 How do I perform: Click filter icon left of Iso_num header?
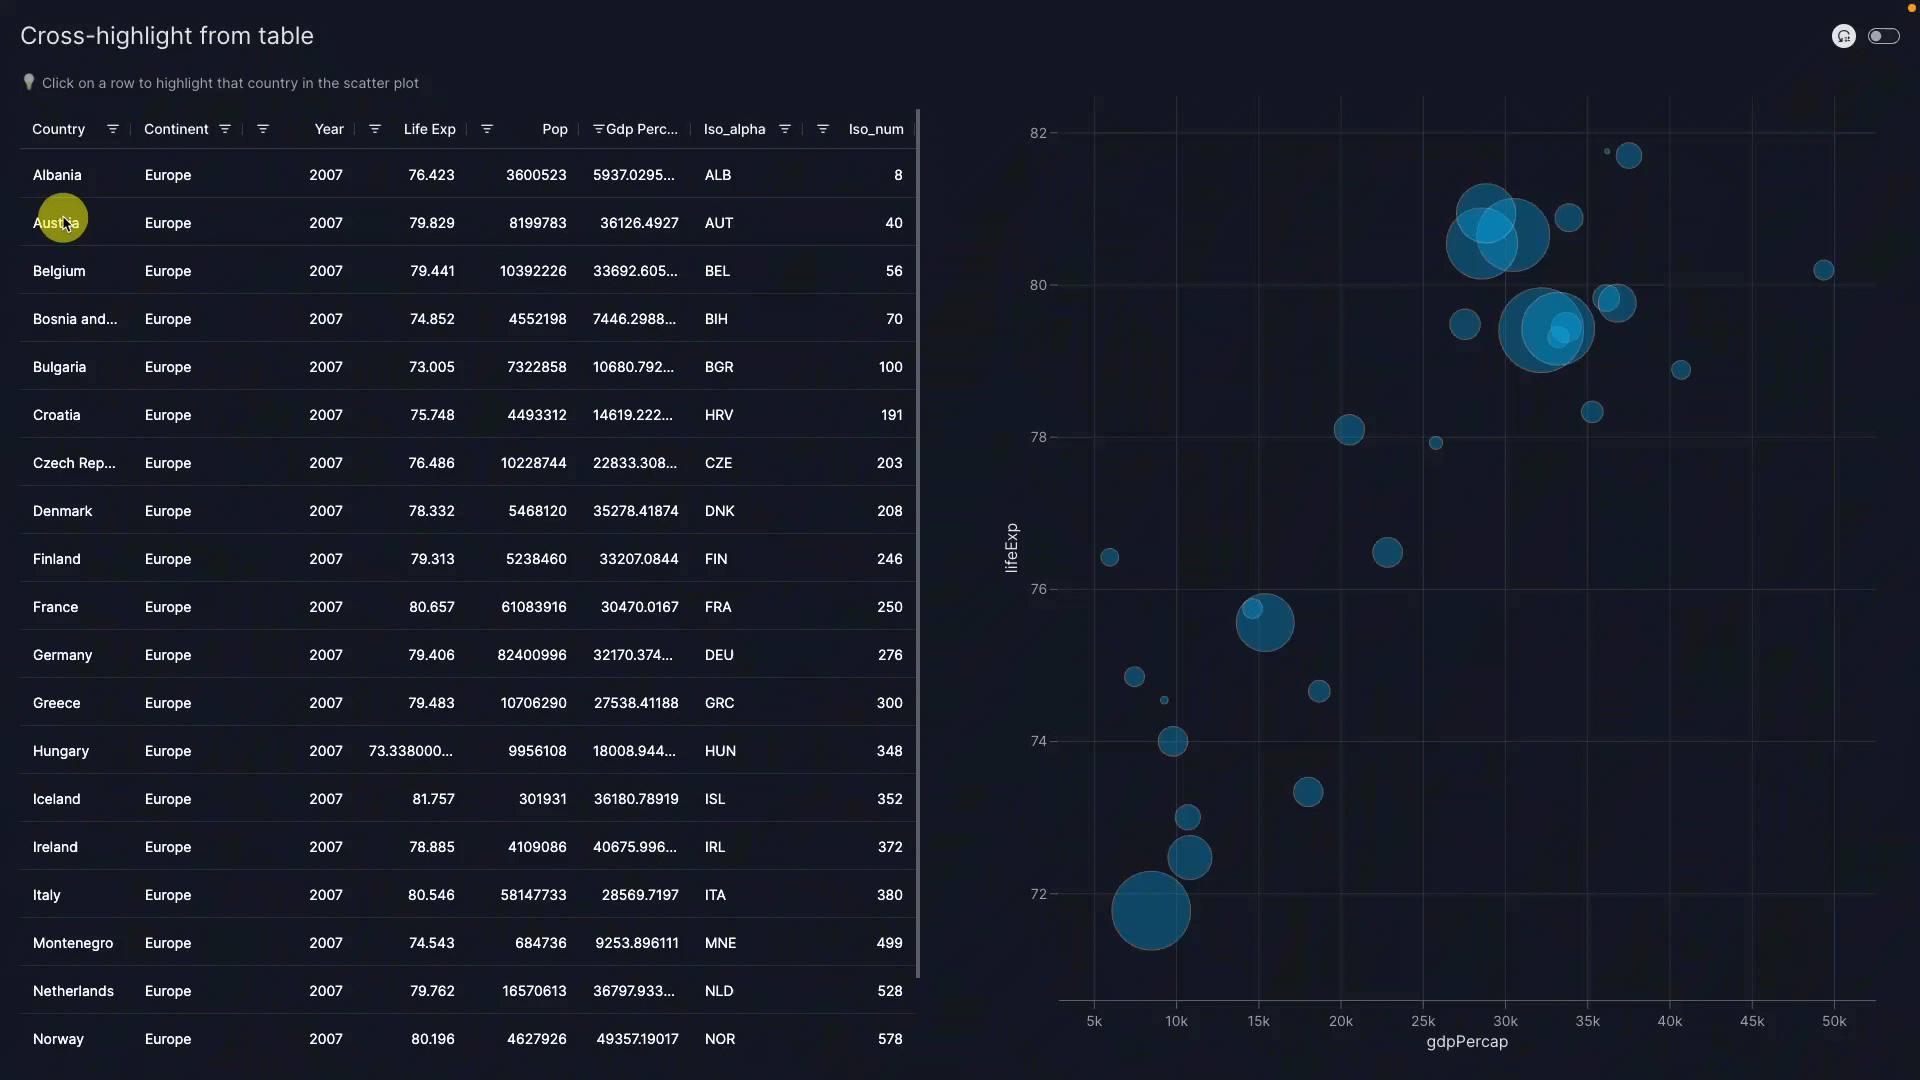pyautogui.click(x=823, y=129)
